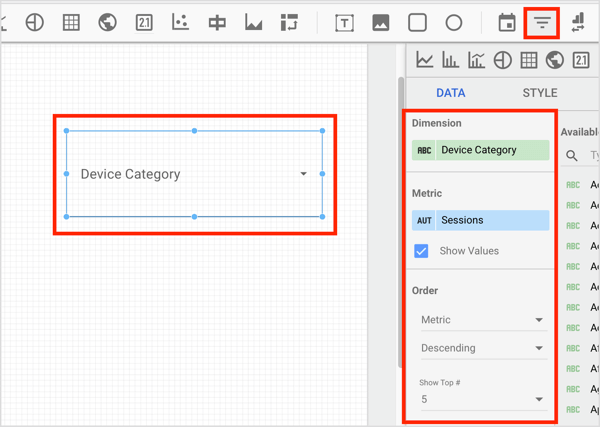This screenshot has width=600, height=427.
Task: Click the filter control icon
Action: [542, 22]
